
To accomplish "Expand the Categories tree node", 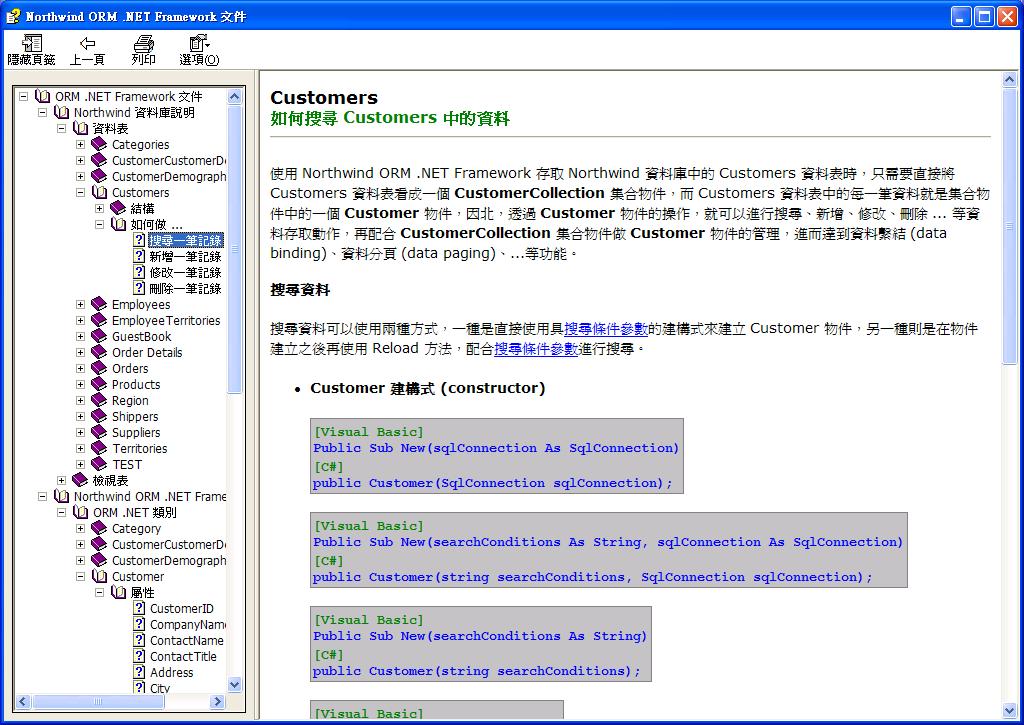I will pos(80,144).
